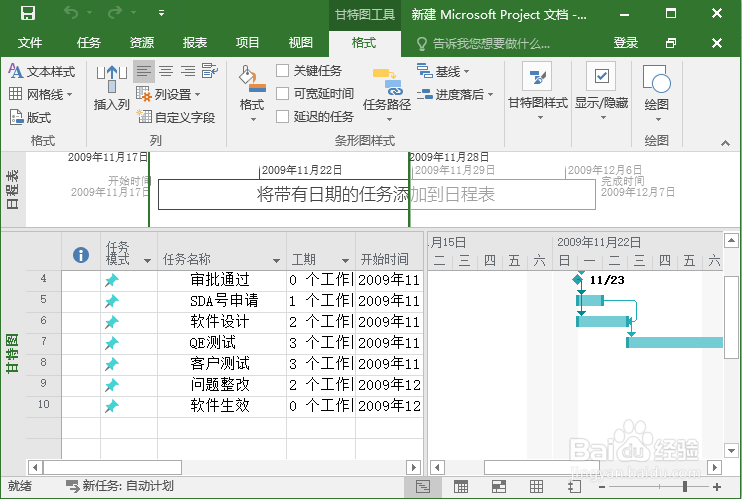742x499 pixels.
Task: Enable the 关键任务 checkbox
Action: coord(282,71)
